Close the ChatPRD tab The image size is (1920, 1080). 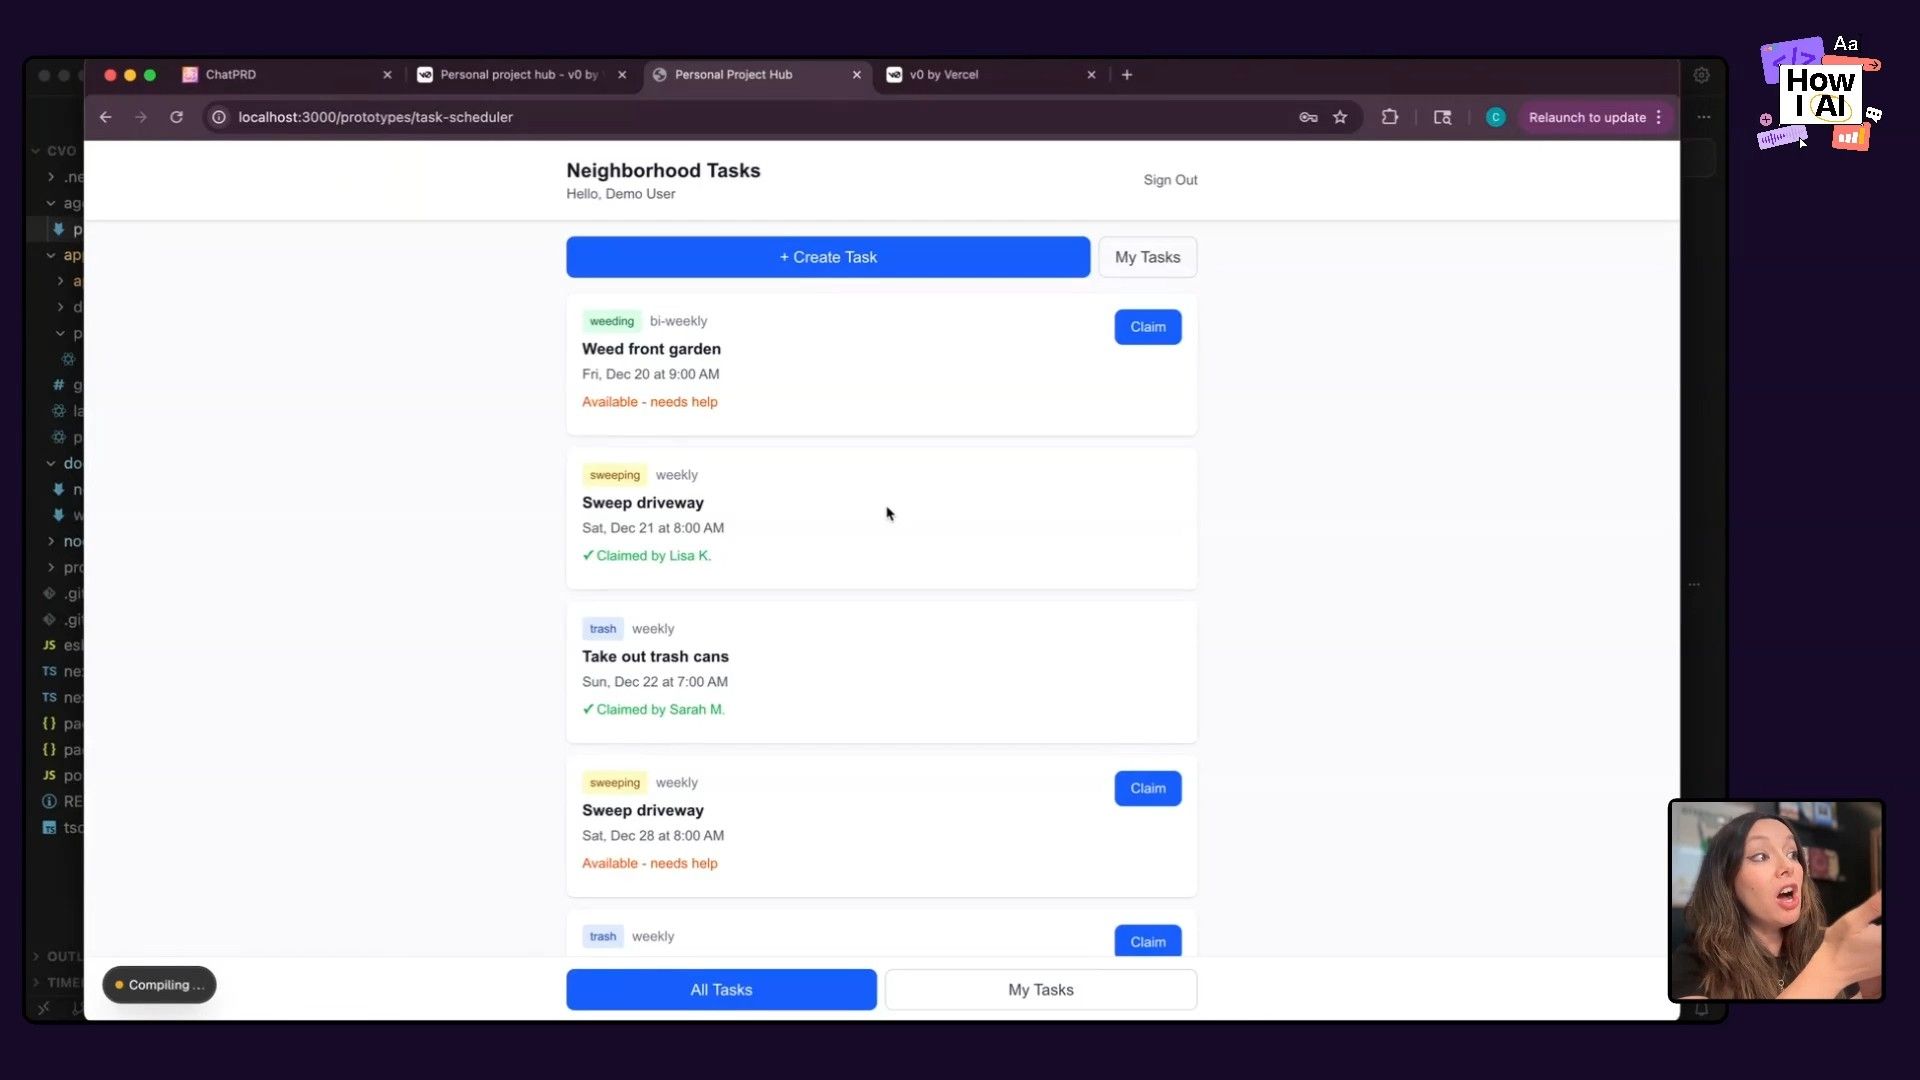[x=387, y=75]
